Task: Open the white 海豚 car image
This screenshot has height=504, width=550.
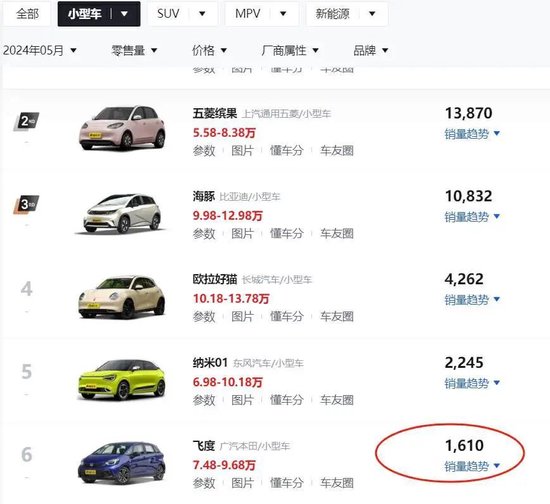Action: pos(122,213)
